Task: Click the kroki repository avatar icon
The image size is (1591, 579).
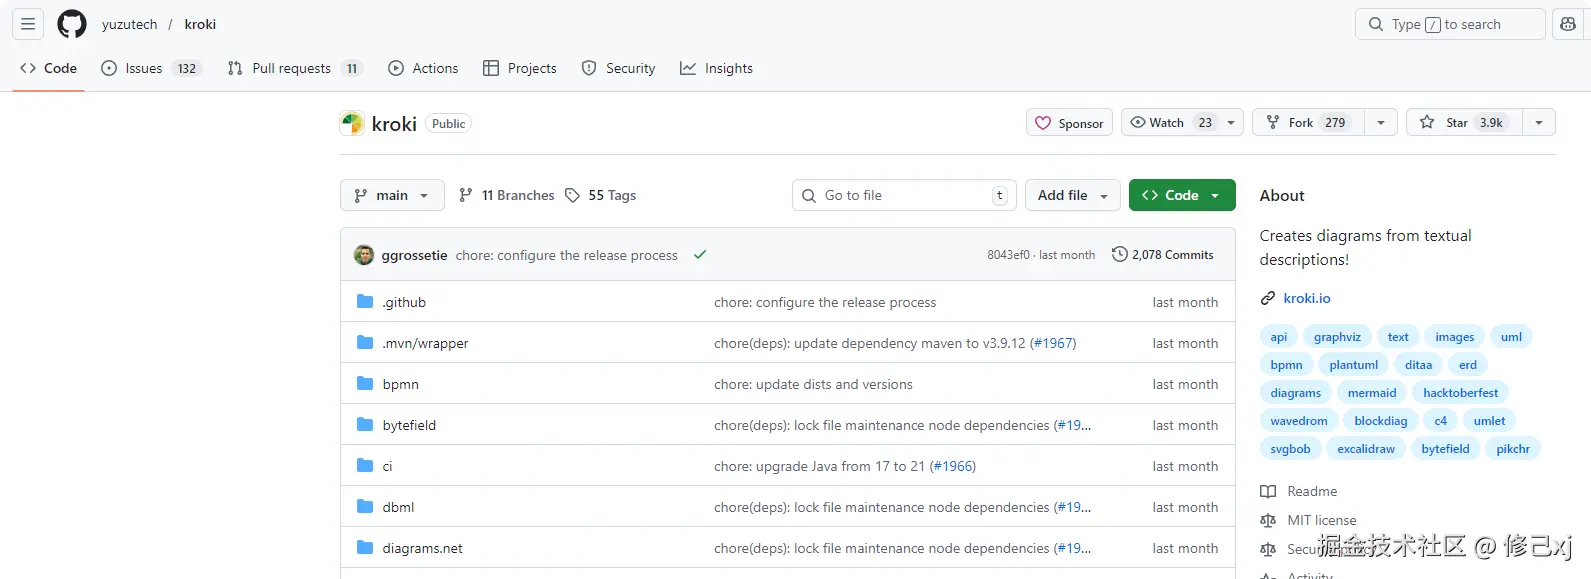Action: [x=352, y=123]
